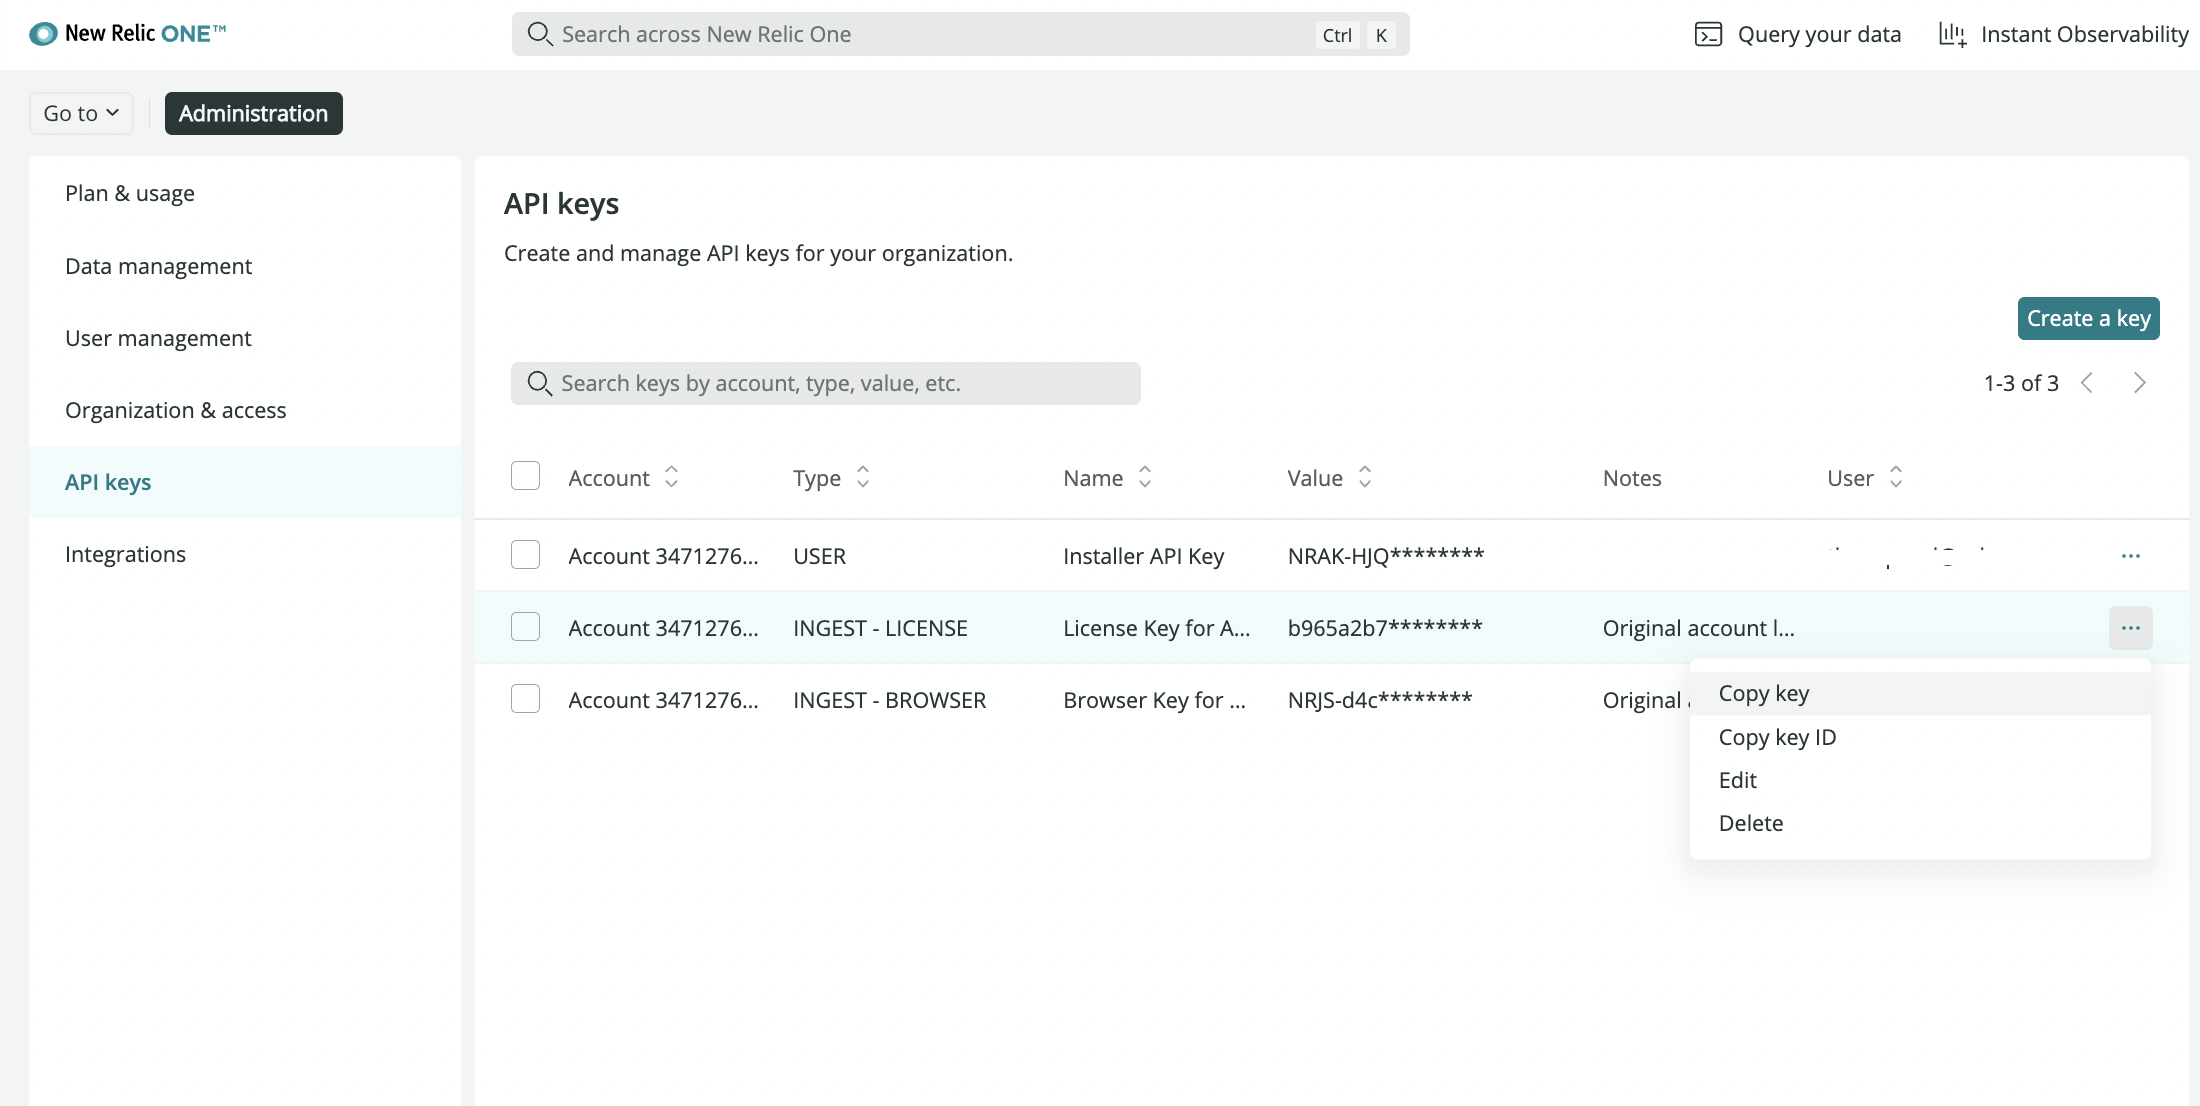Choose Edit in the context menu
The width and height of the screenshot is (2200, 1106).
1920,780
